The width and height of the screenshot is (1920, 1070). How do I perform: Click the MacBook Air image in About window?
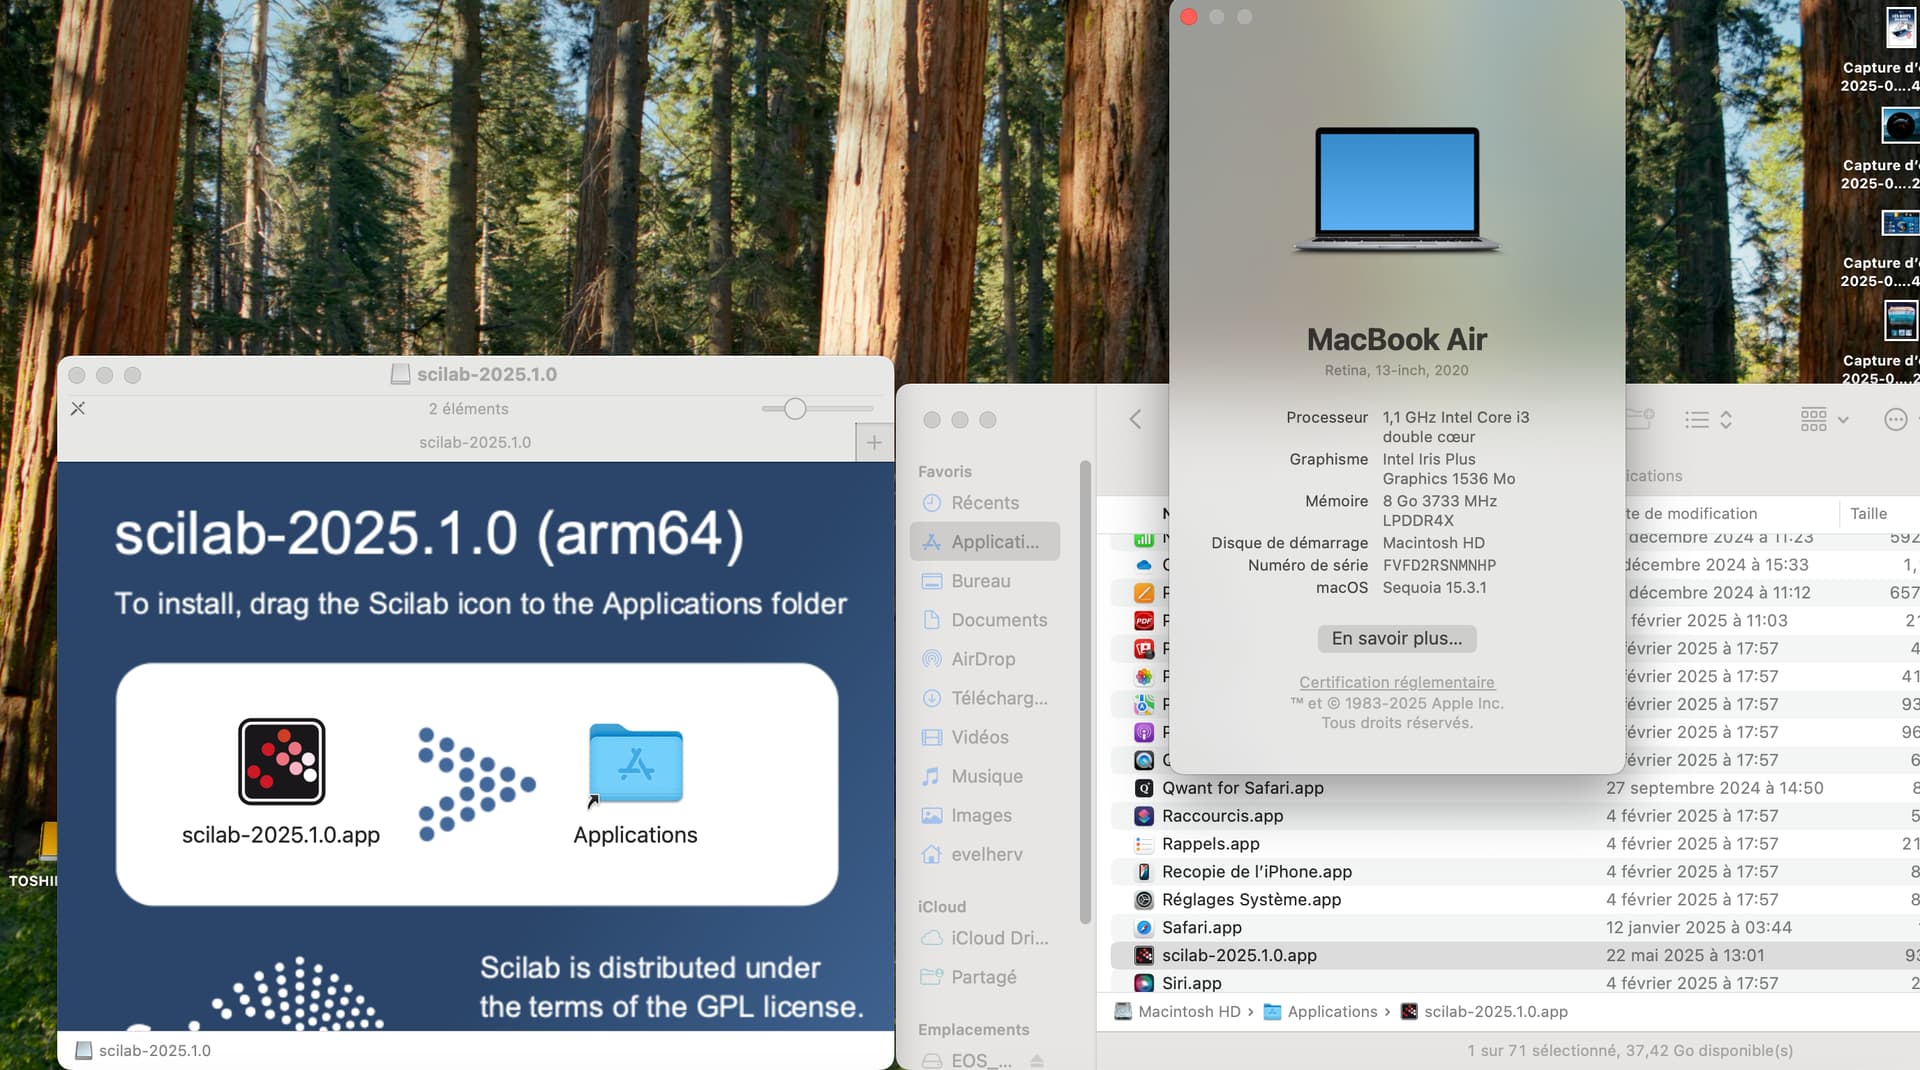(1396, 189)
